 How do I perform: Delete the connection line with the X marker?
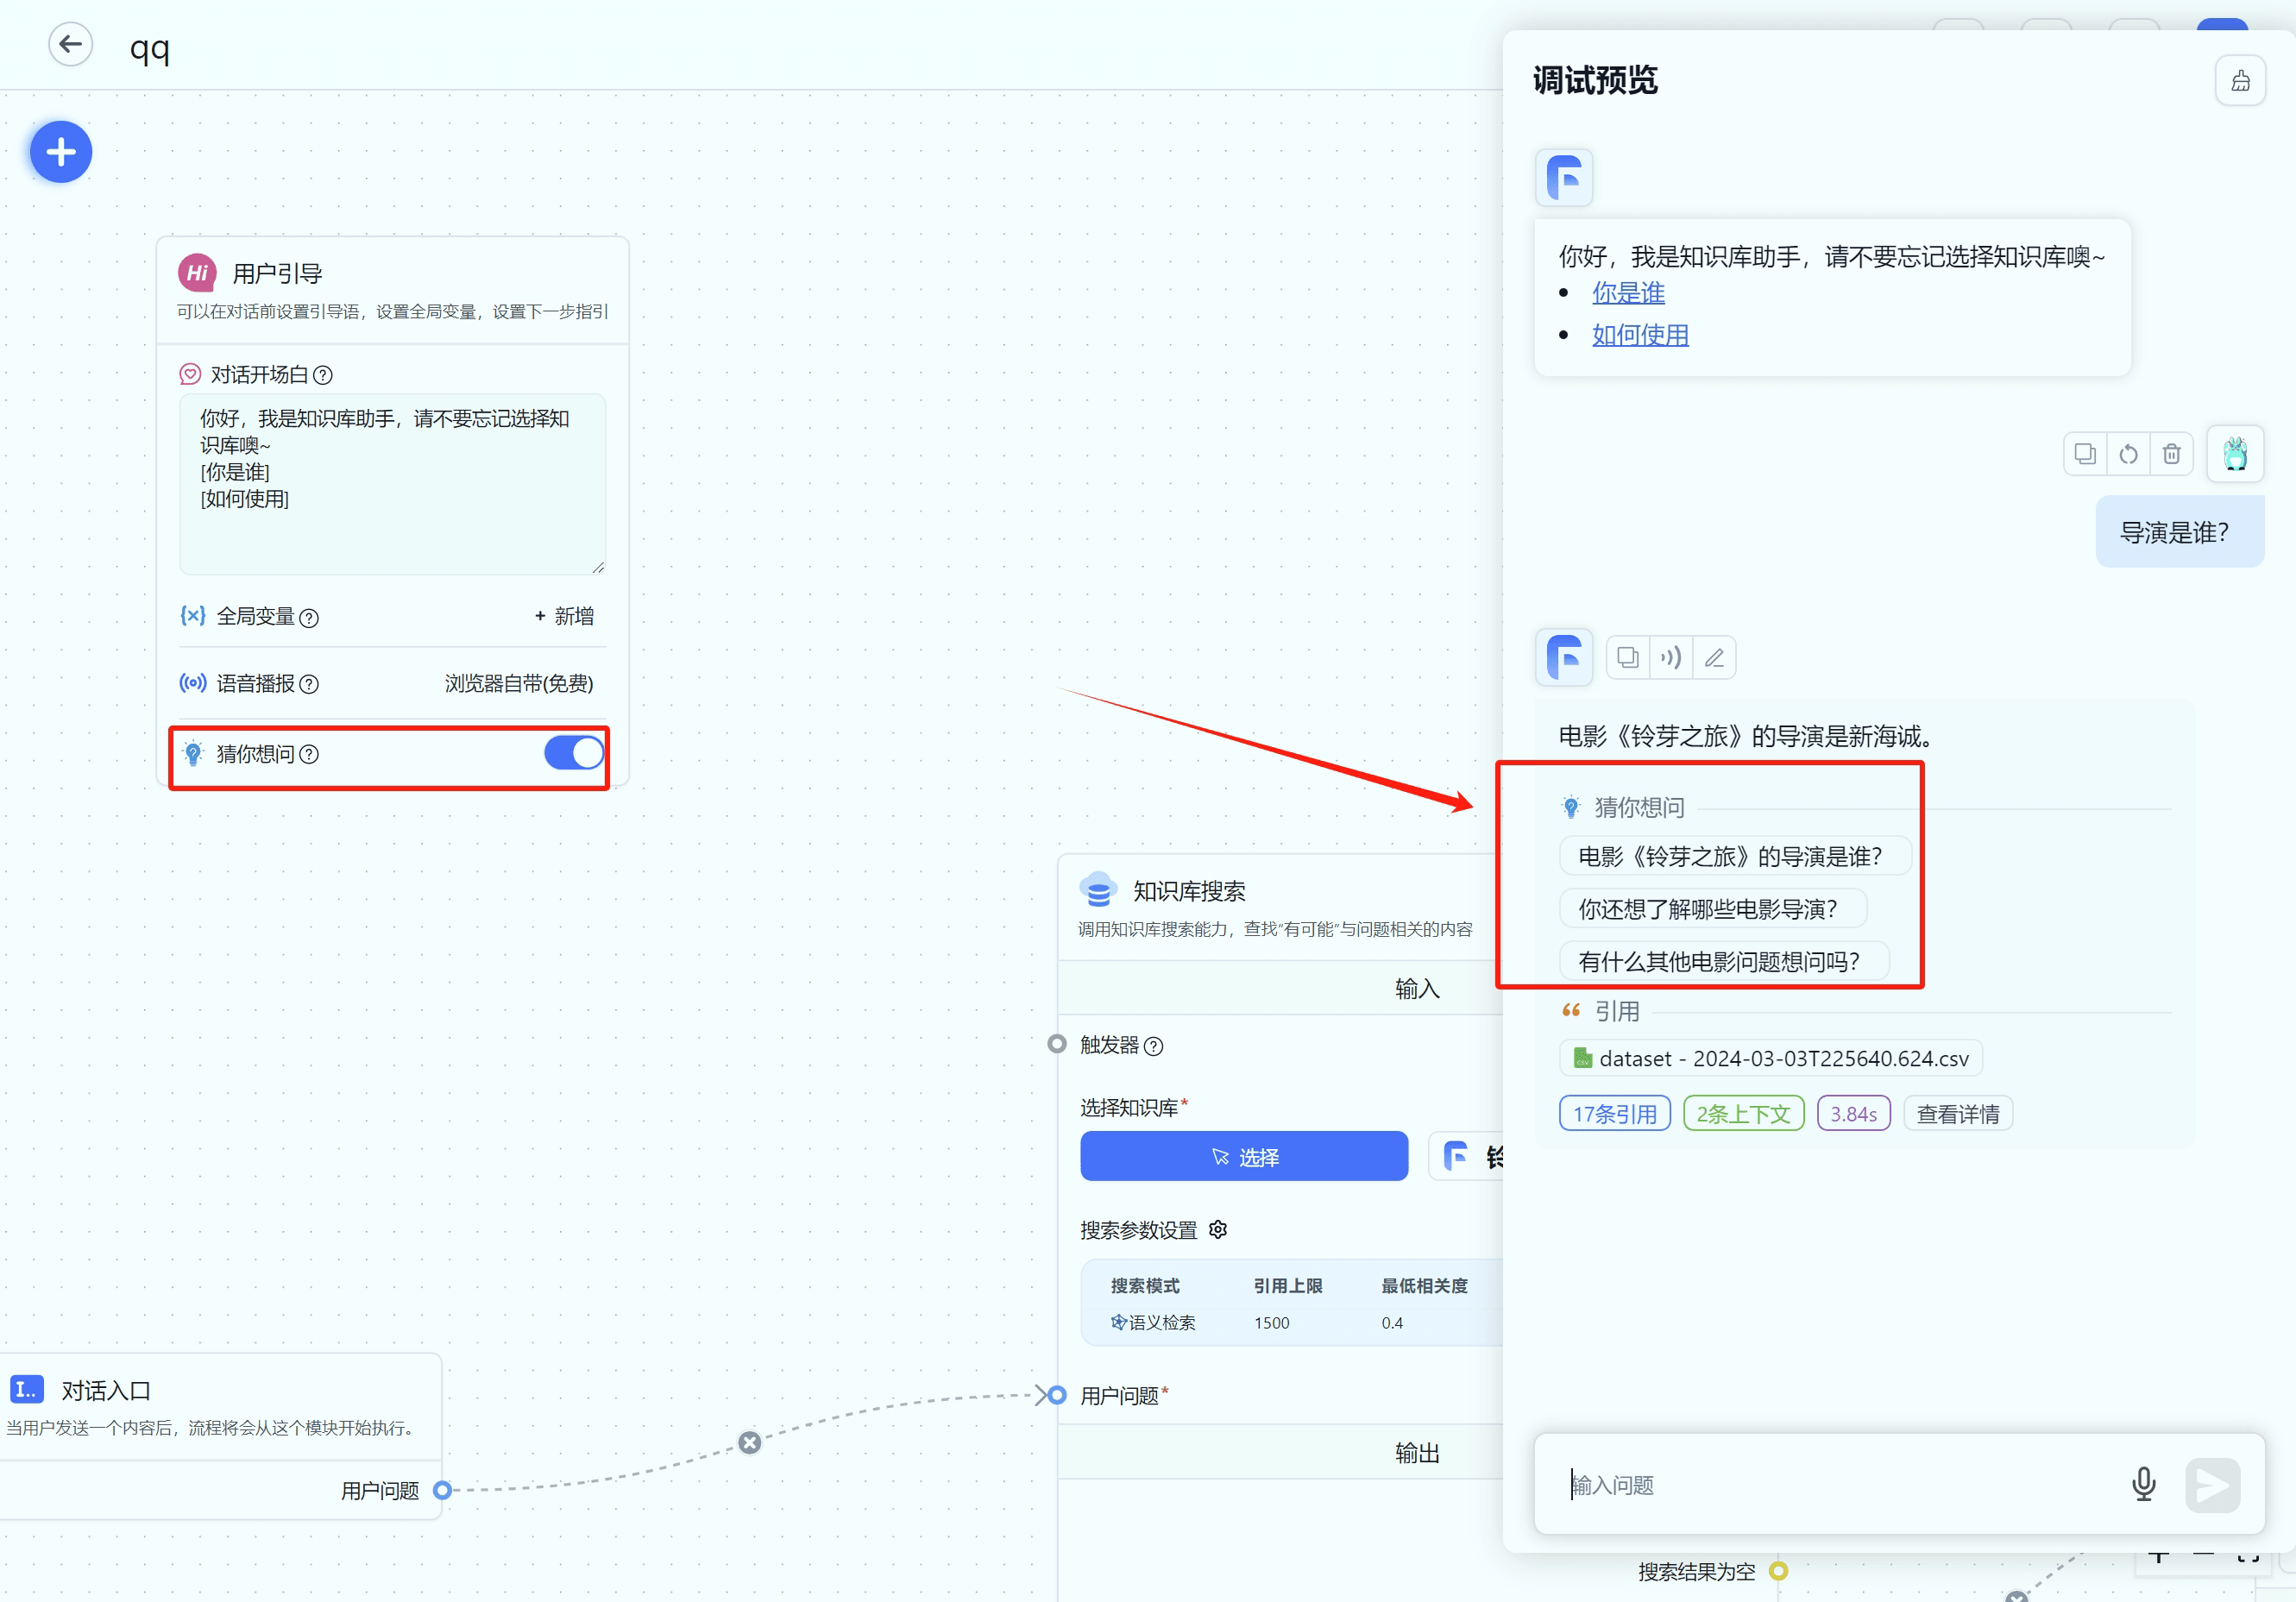pos(749,1442)
